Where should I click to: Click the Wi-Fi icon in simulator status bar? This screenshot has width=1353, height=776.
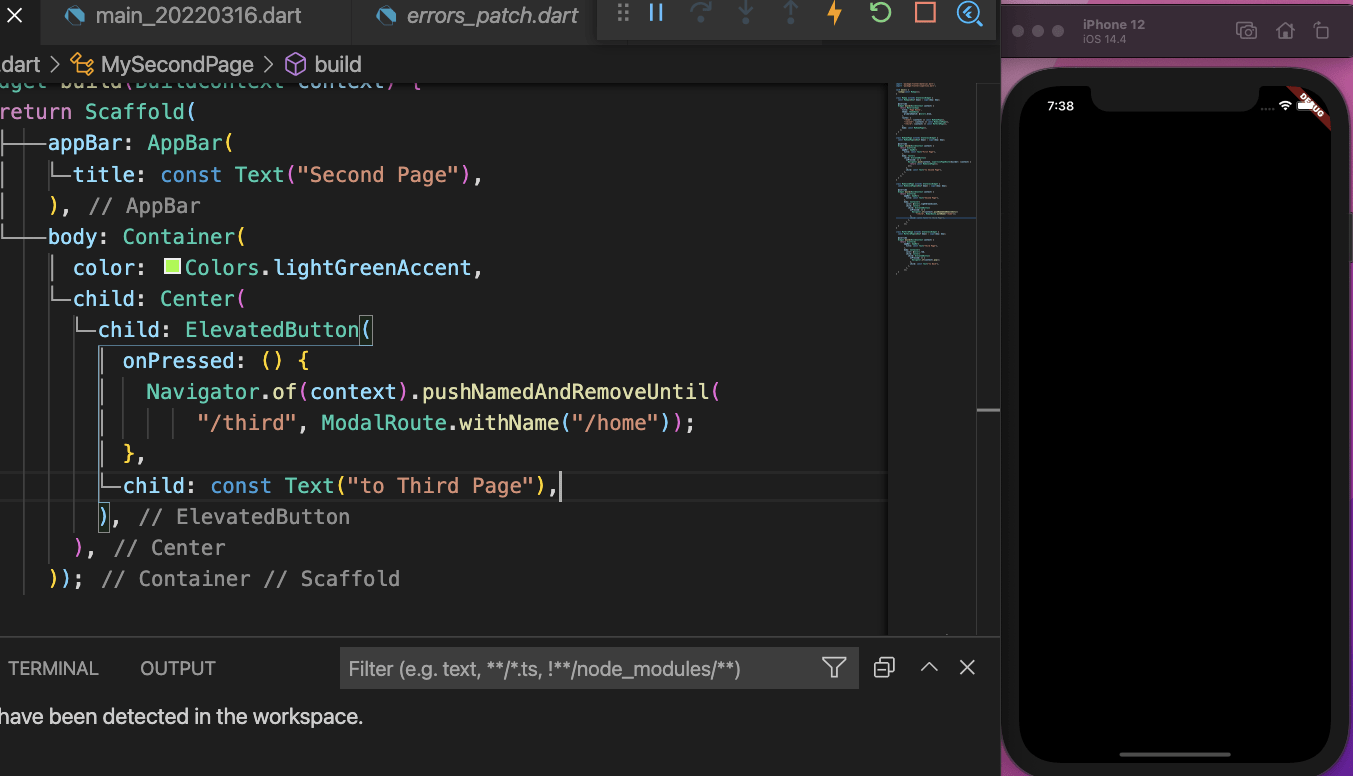click(1285, 105)
